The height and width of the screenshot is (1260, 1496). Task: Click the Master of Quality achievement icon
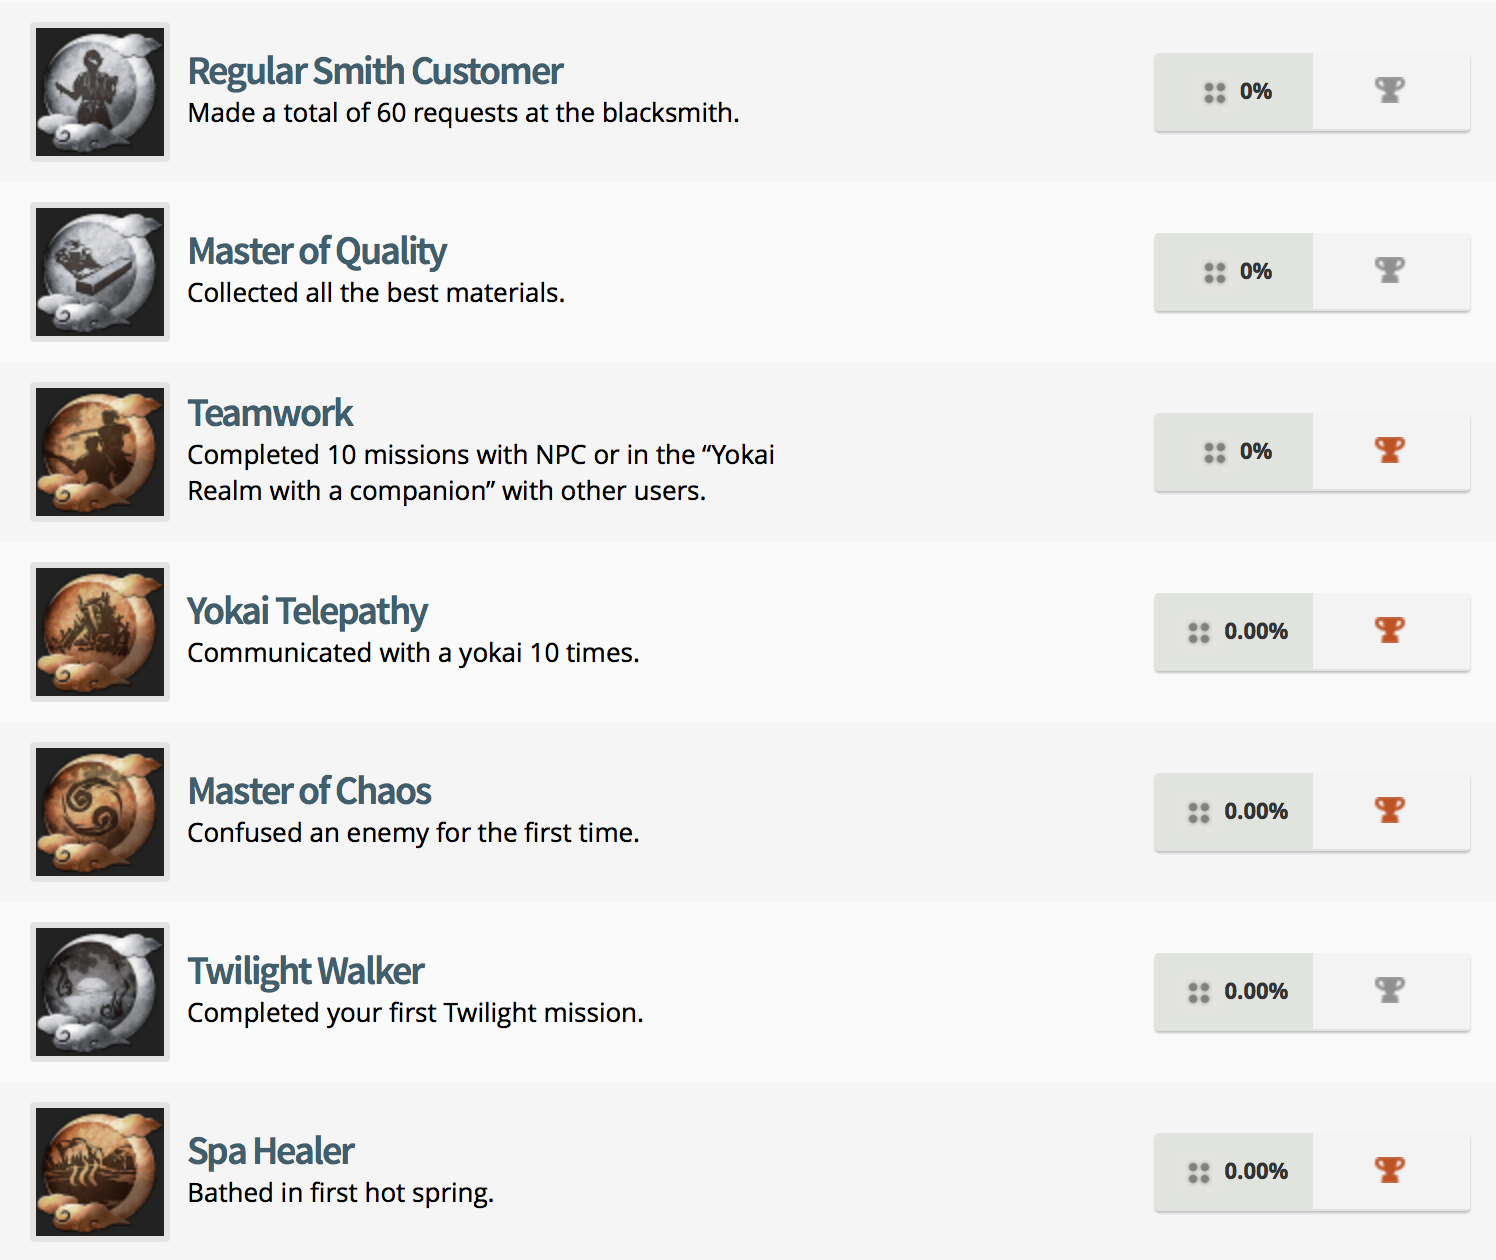coord(99,271)
